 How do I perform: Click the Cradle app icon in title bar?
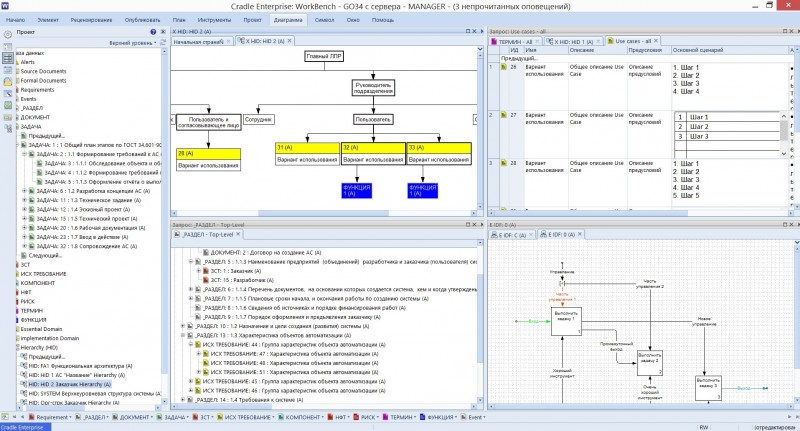[6, 5]
